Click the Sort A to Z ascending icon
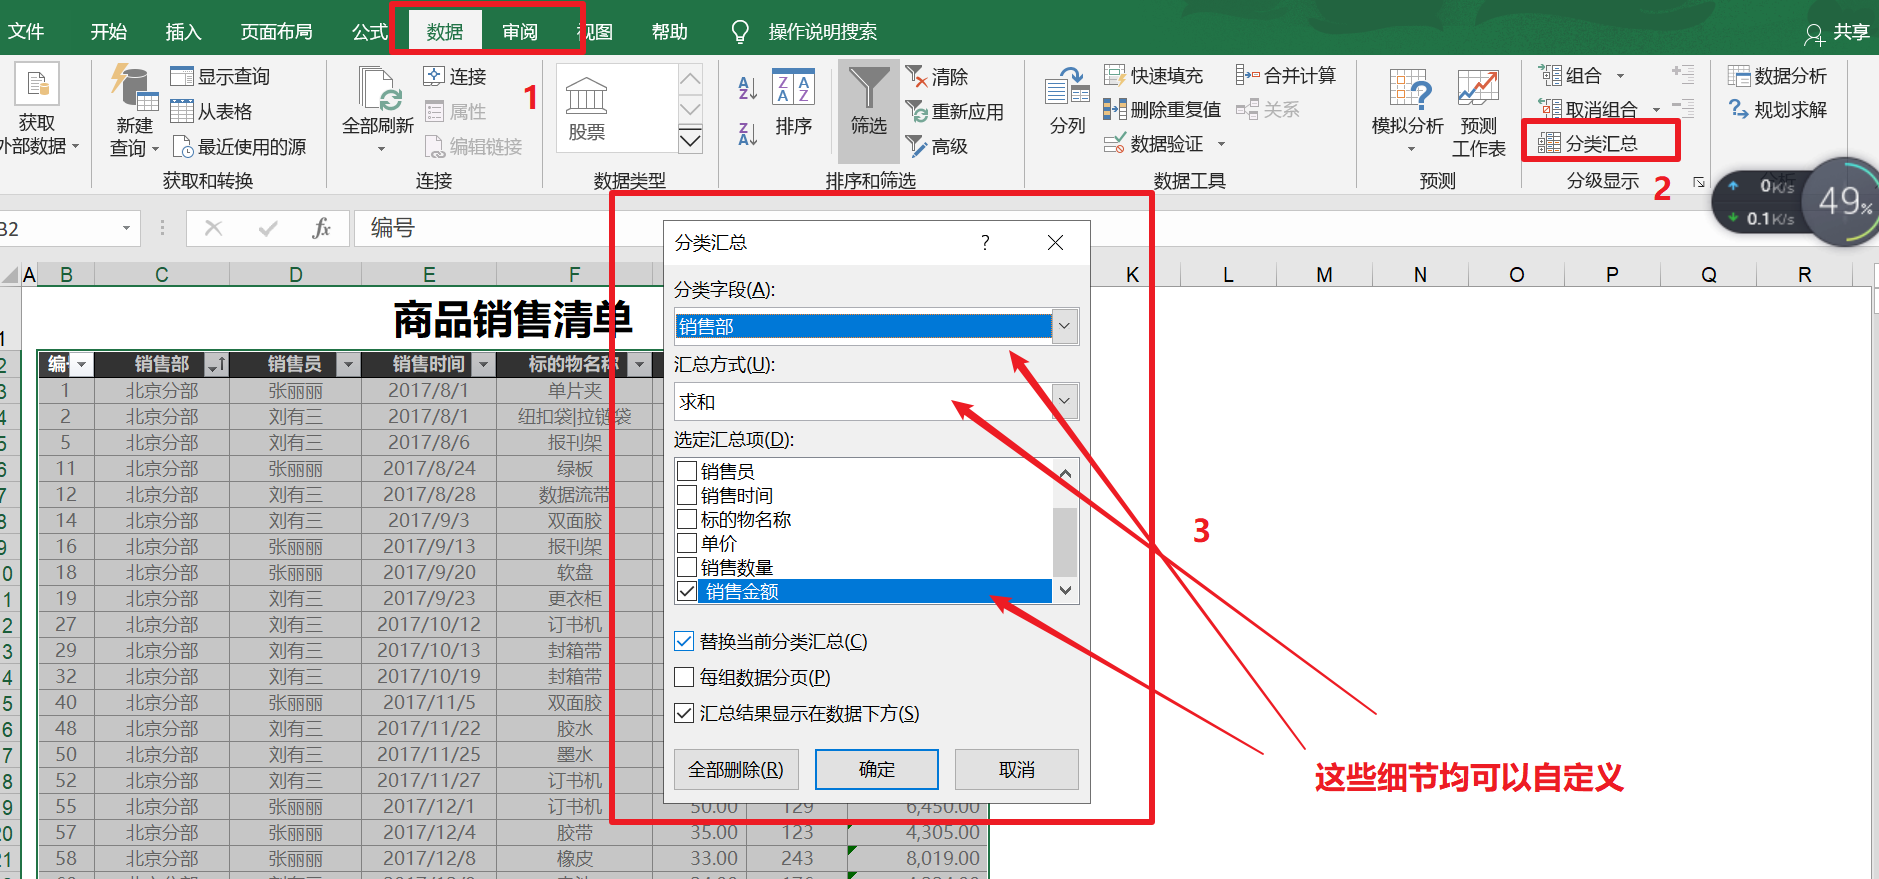Image resolution: width=1879 pixels, height=879 pixels. [x=747, y=87]
